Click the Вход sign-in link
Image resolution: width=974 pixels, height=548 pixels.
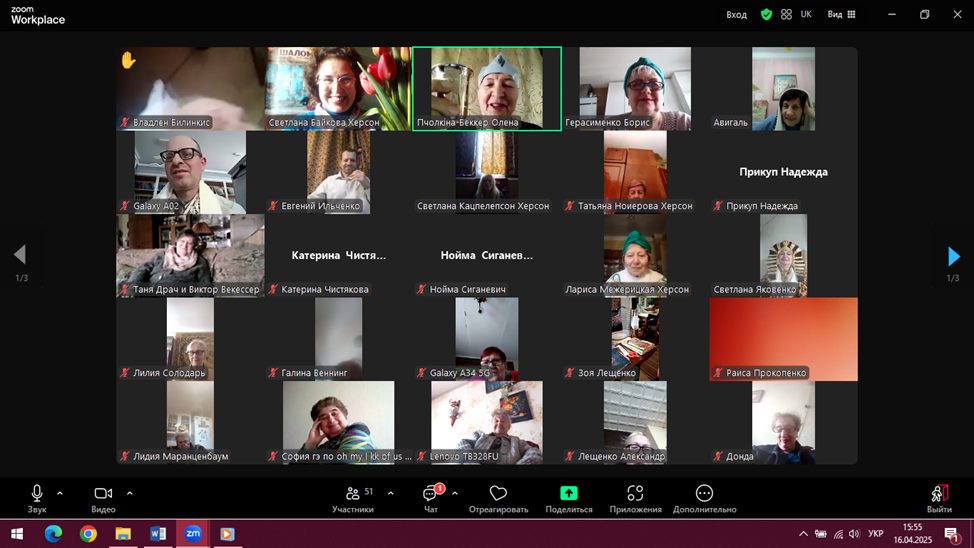pos(736,15)
